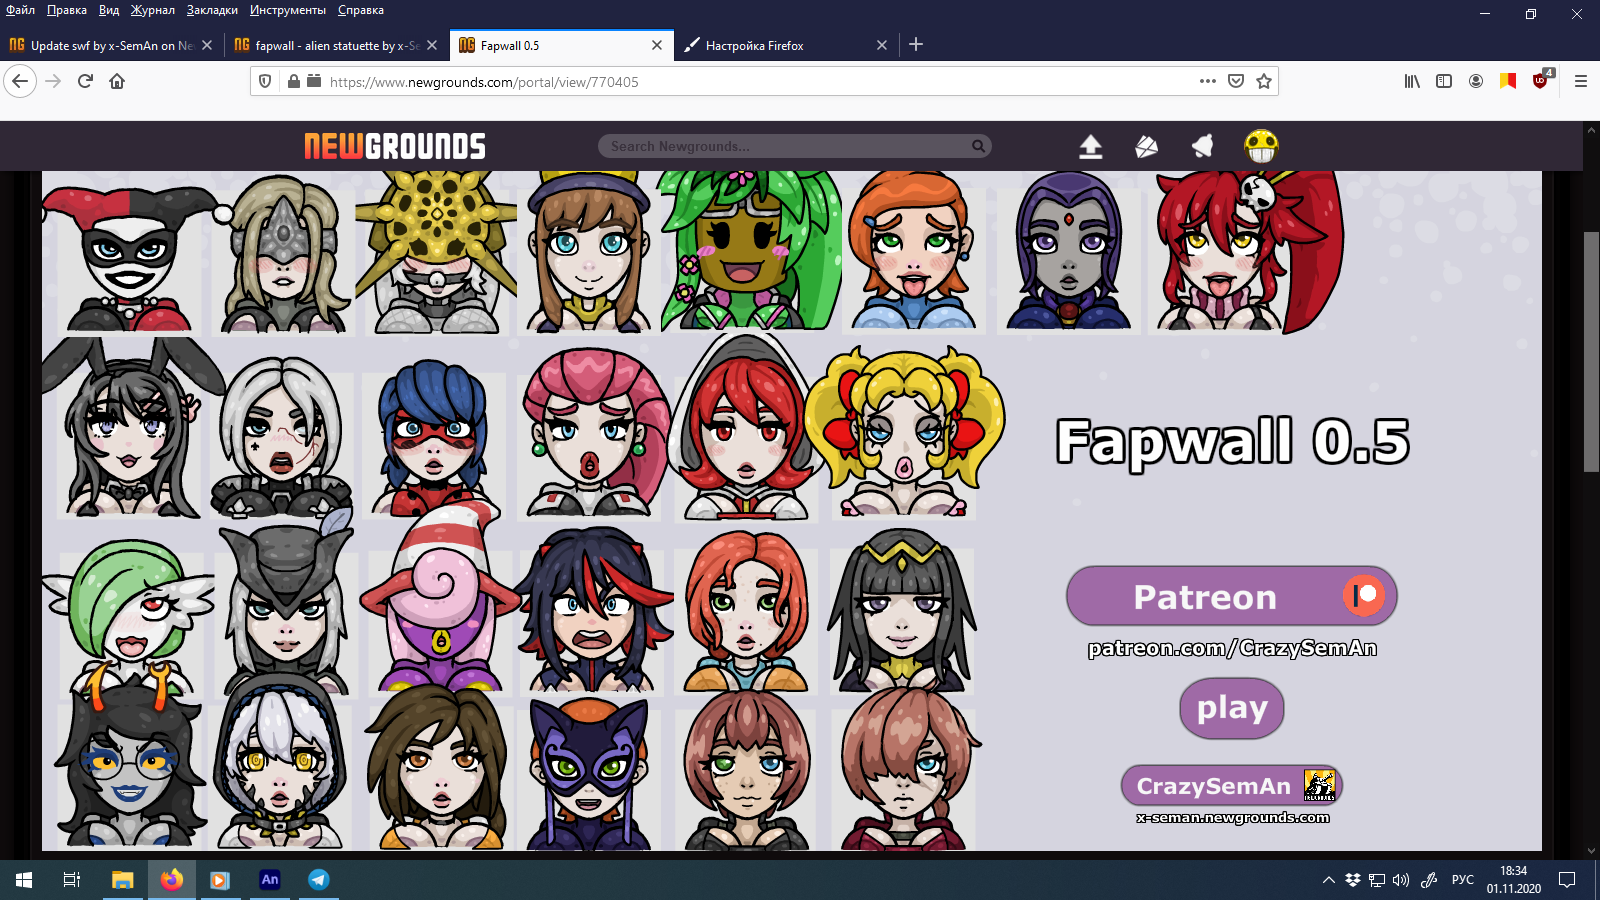
Task: Open Telegram from the taskbar
Action: (319, 880)
